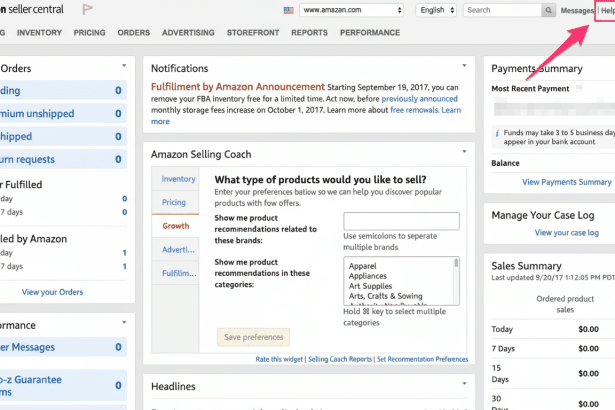Click the Return requests row

63,159
